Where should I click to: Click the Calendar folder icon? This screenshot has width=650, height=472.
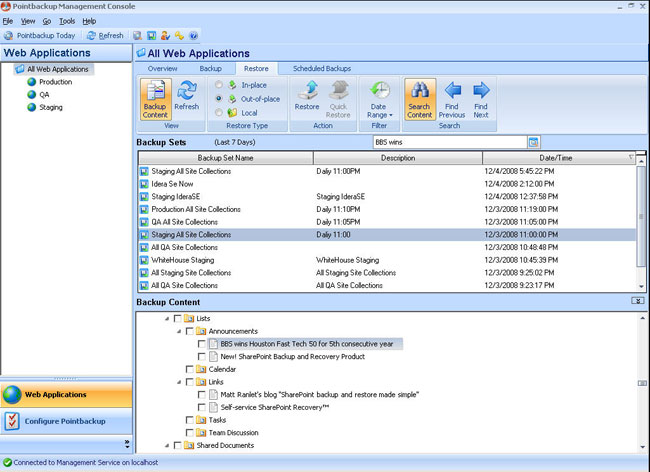[201, 369]
